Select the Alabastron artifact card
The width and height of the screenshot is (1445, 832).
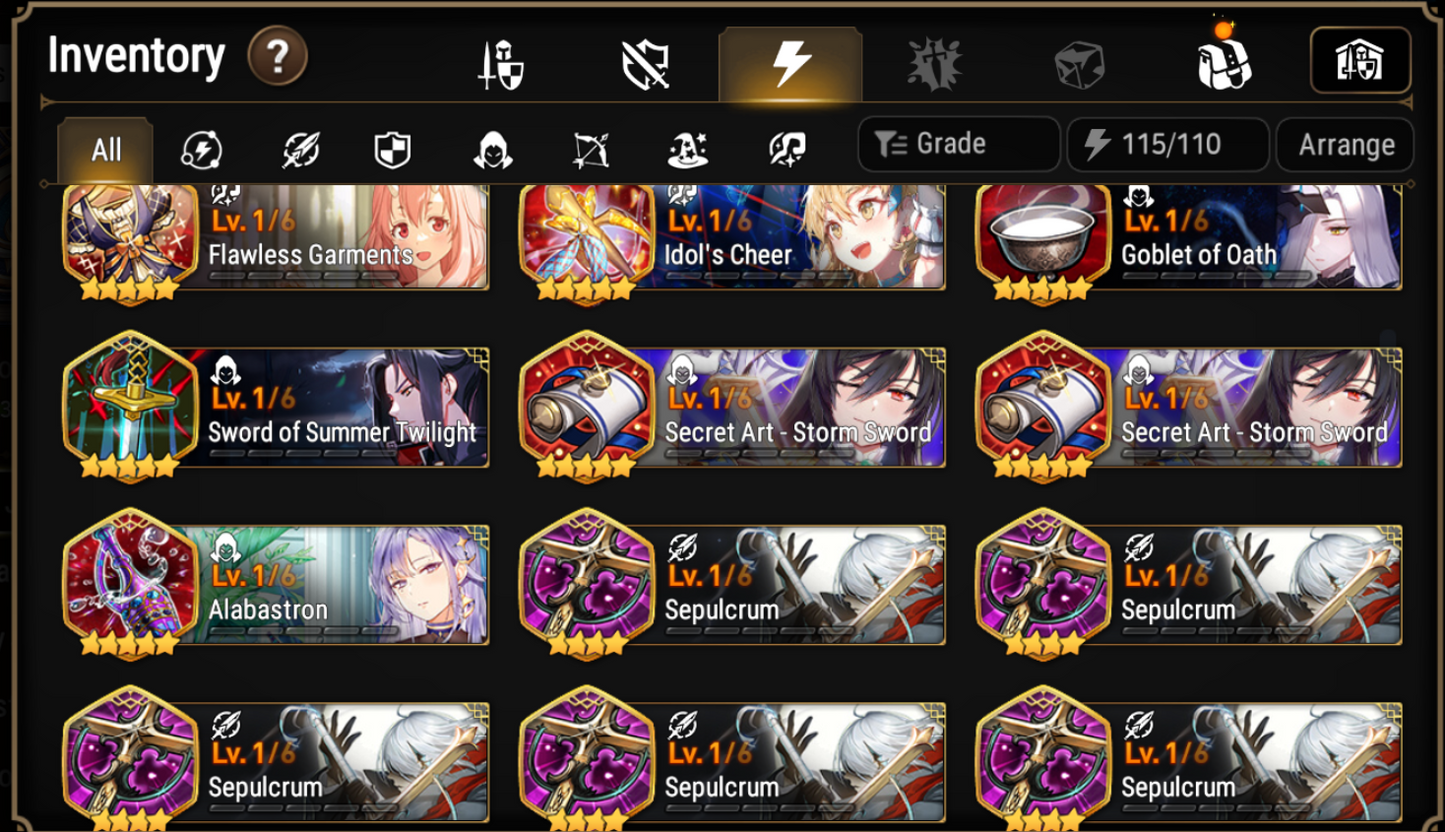(276, 584)
